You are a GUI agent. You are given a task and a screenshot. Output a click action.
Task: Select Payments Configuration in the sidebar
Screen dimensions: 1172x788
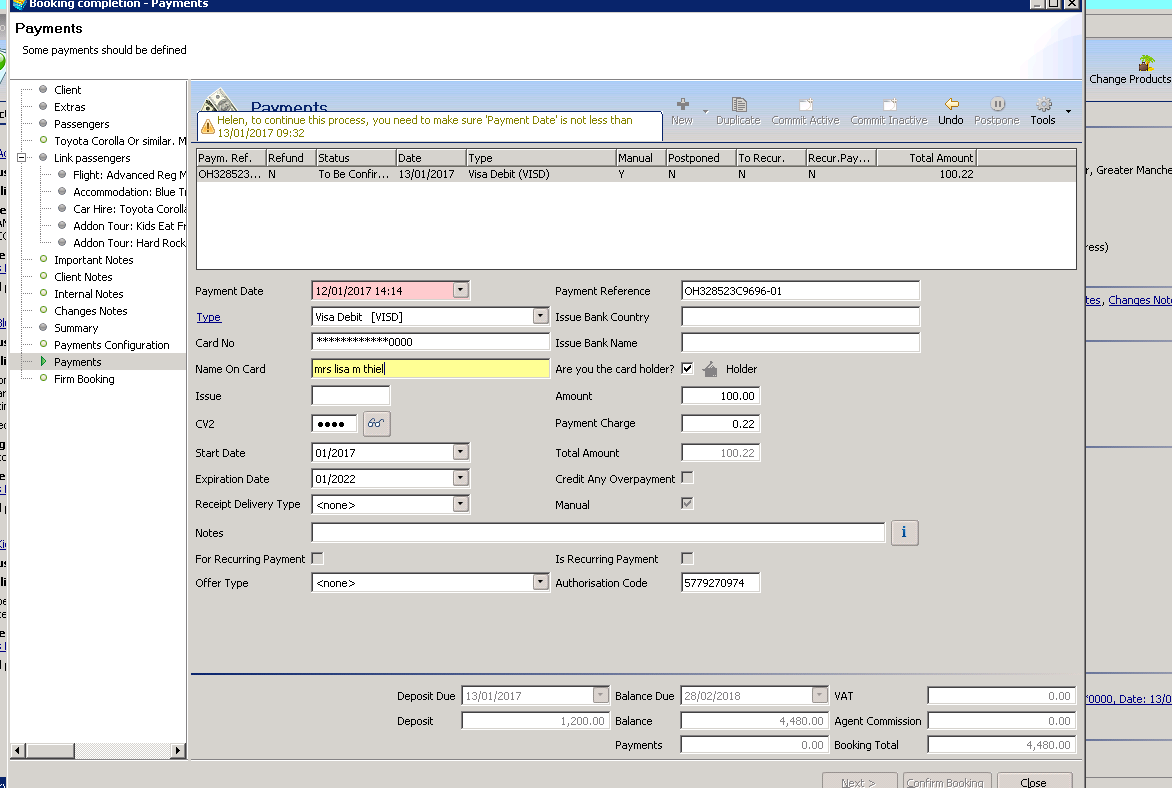111,345
